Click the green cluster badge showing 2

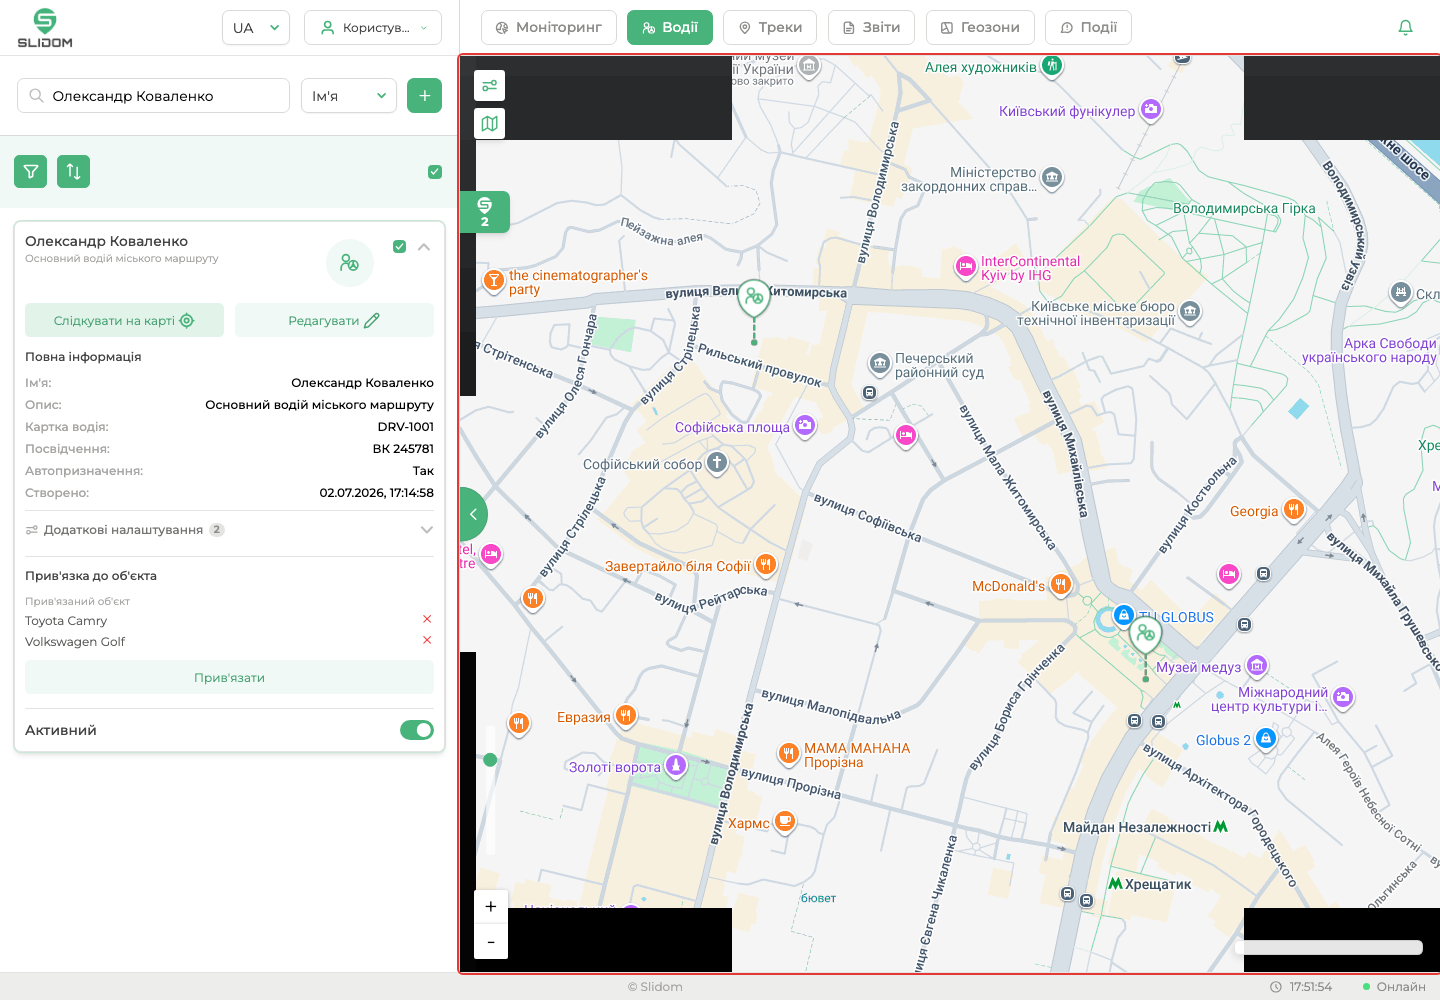point(485,212)
